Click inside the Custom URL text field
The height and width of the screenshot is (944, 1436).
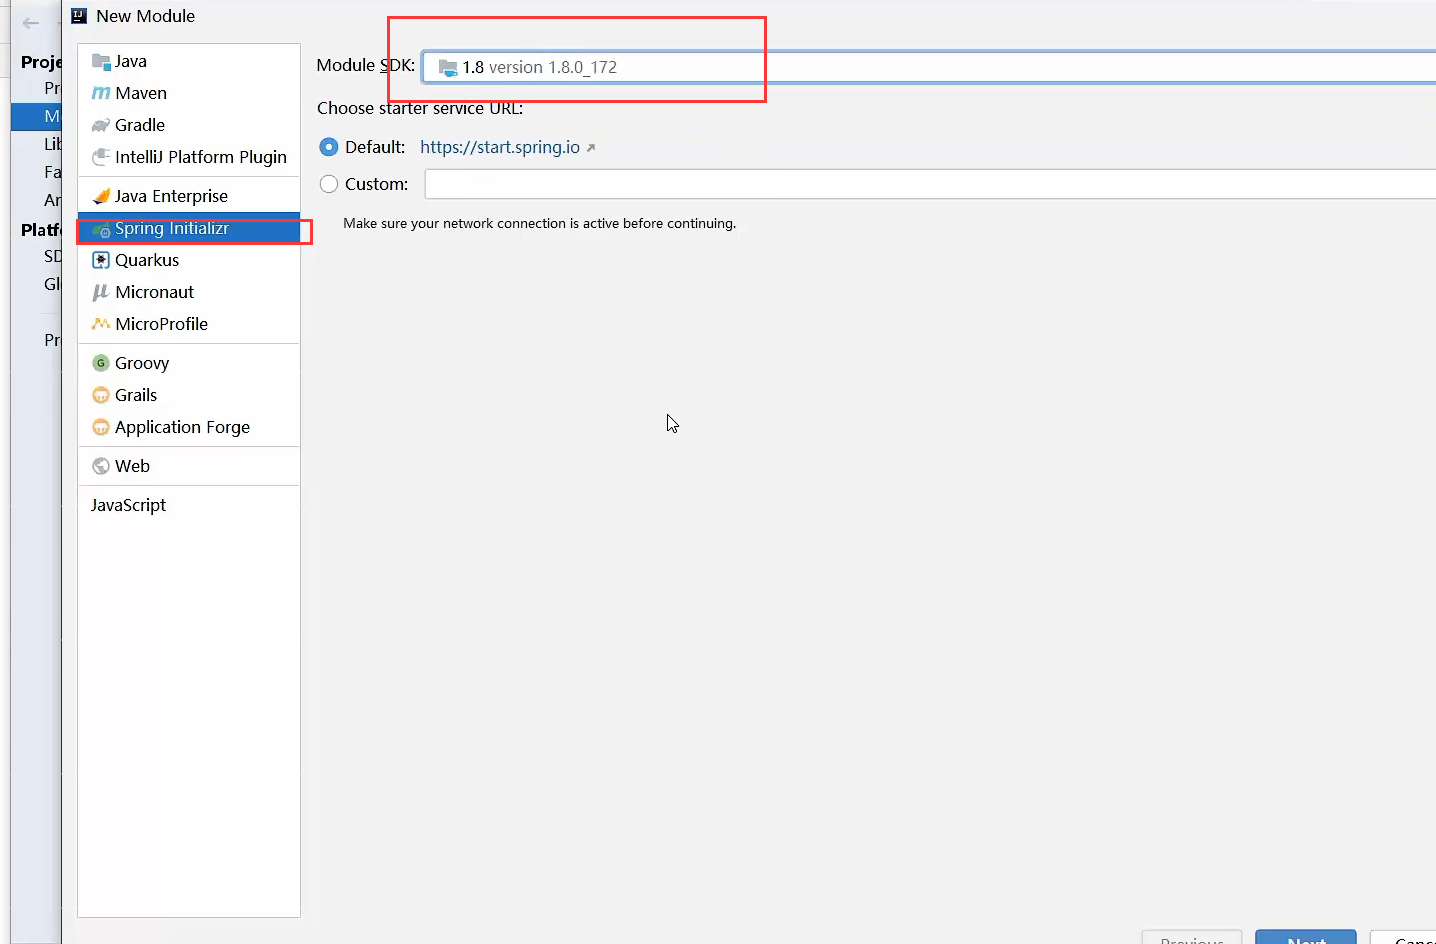coord(930,184)
